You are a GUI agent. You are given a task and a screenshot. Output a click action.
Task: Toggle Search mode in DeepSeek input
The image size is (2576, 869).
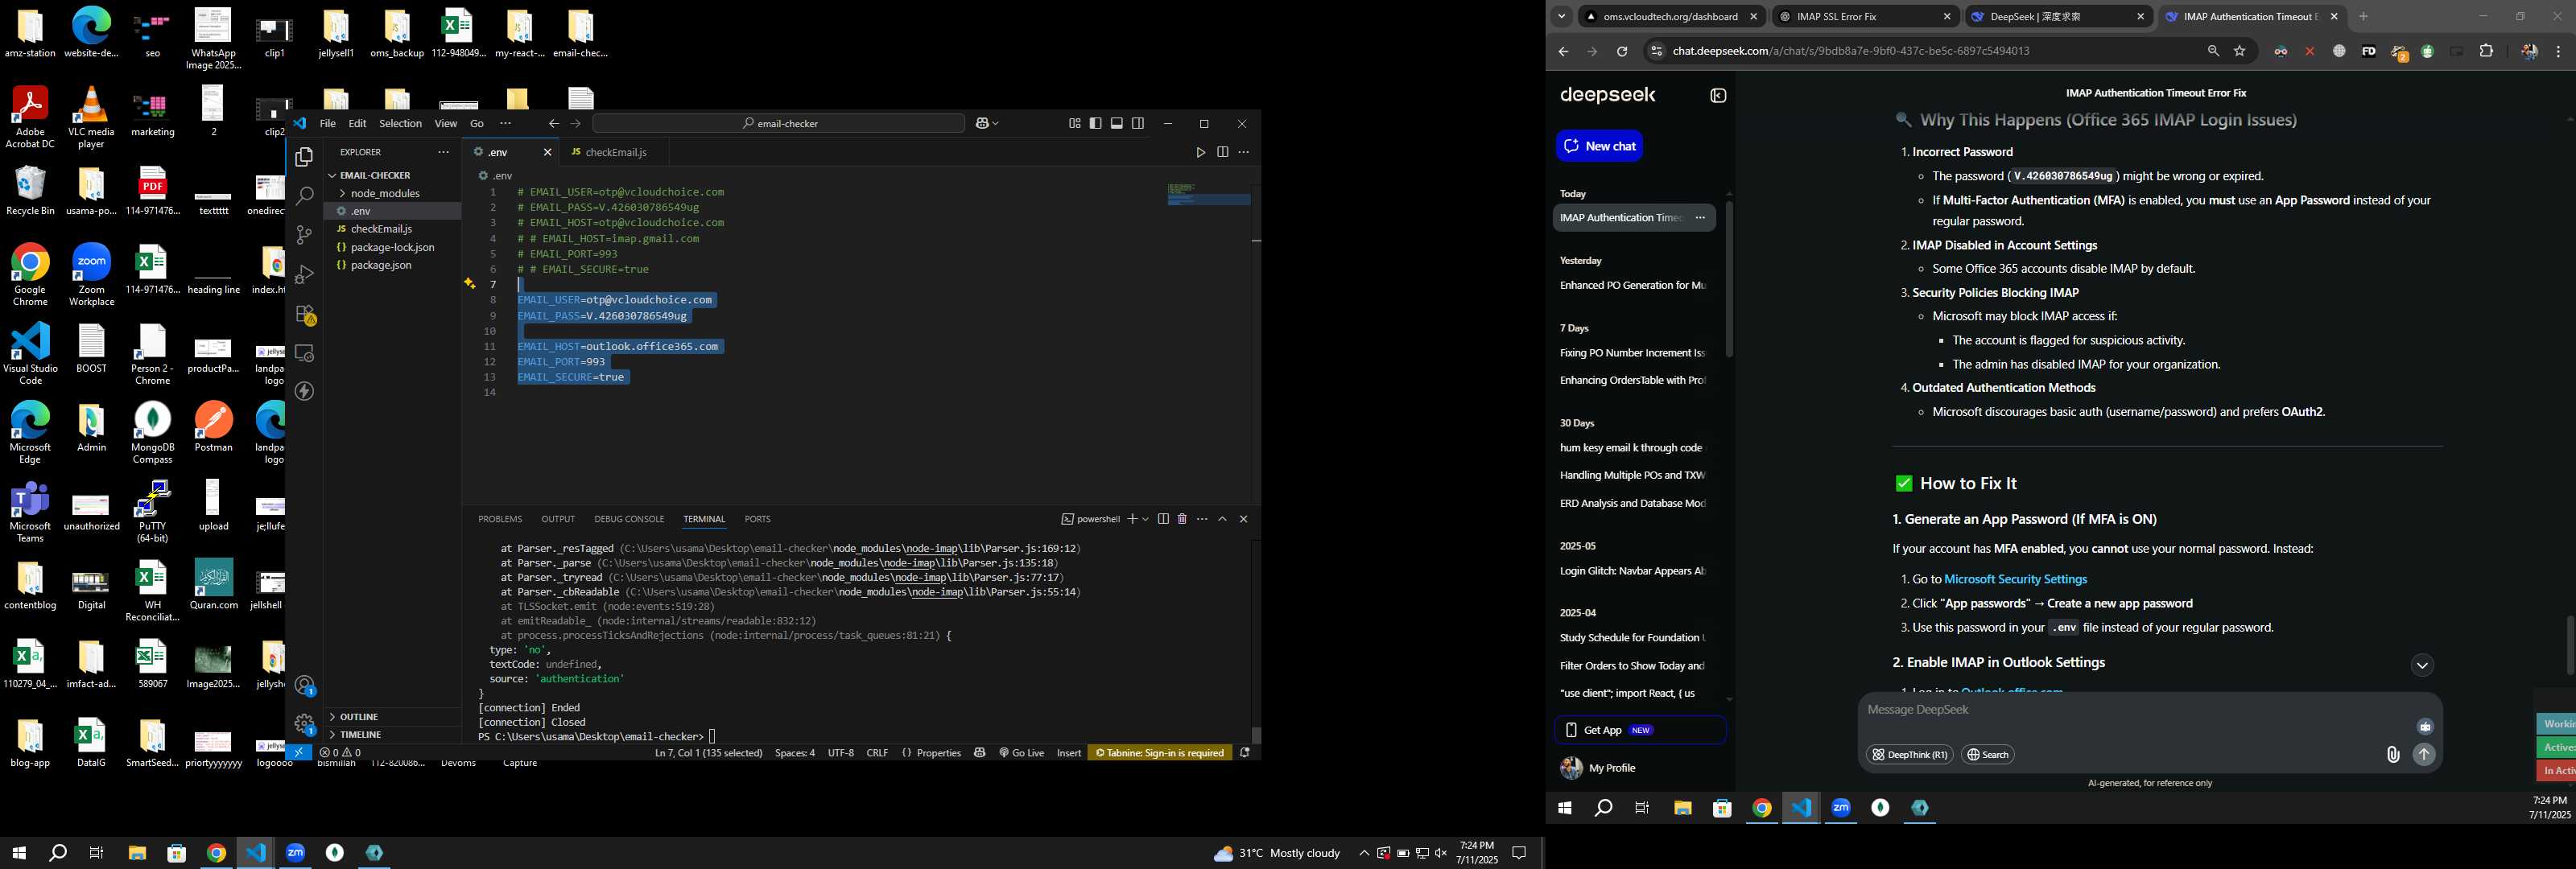(1987, 755)
